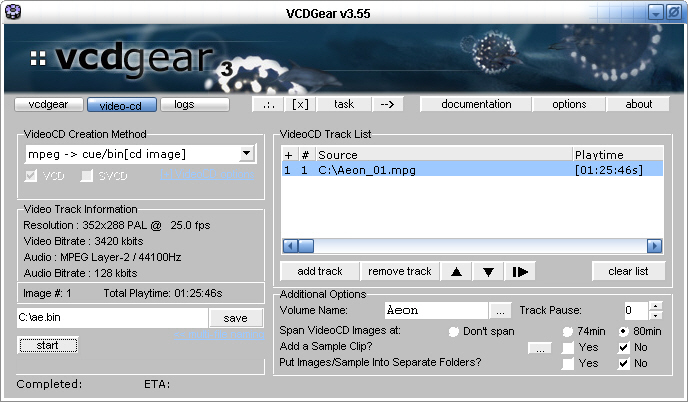
Task: Select the Don't span radio button
Action: [454, 331]
